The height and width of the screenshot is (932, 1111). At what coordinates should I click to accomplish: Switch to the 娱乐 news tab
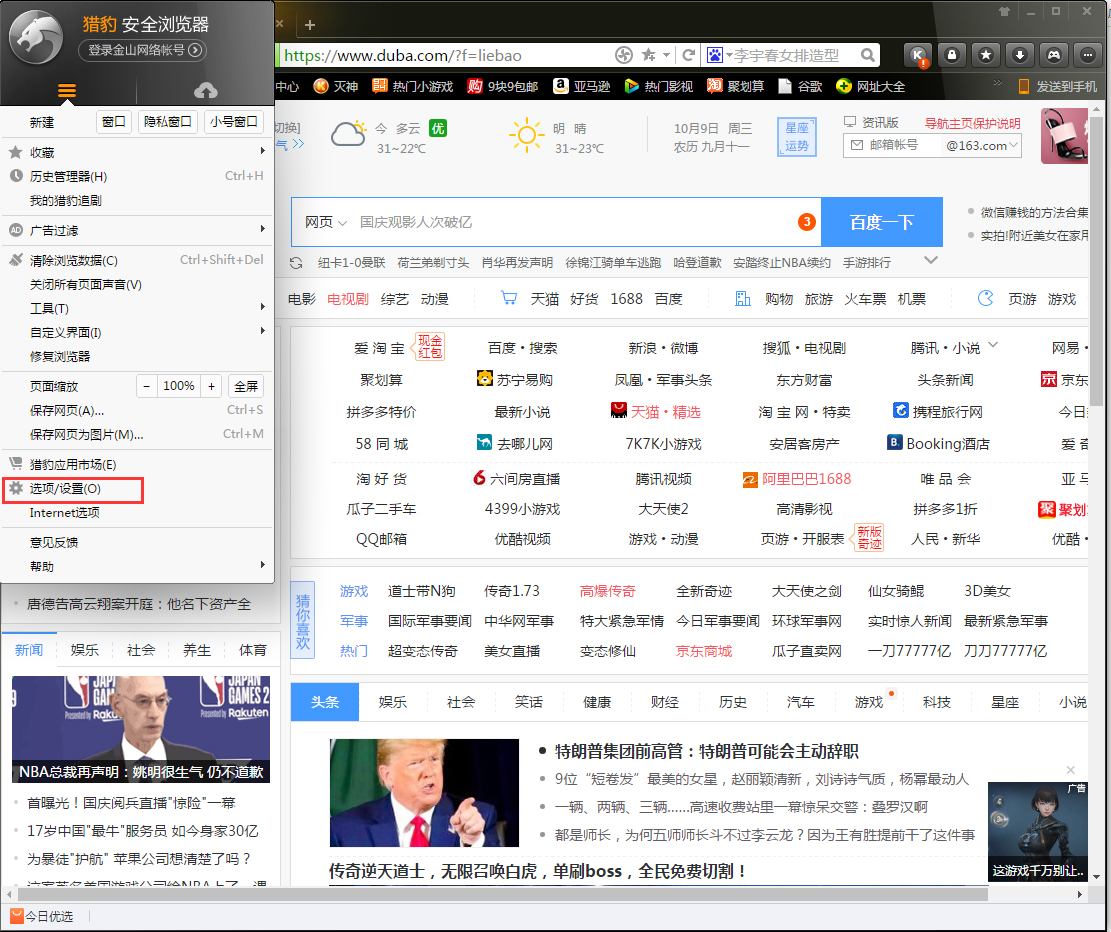[85, 649]
